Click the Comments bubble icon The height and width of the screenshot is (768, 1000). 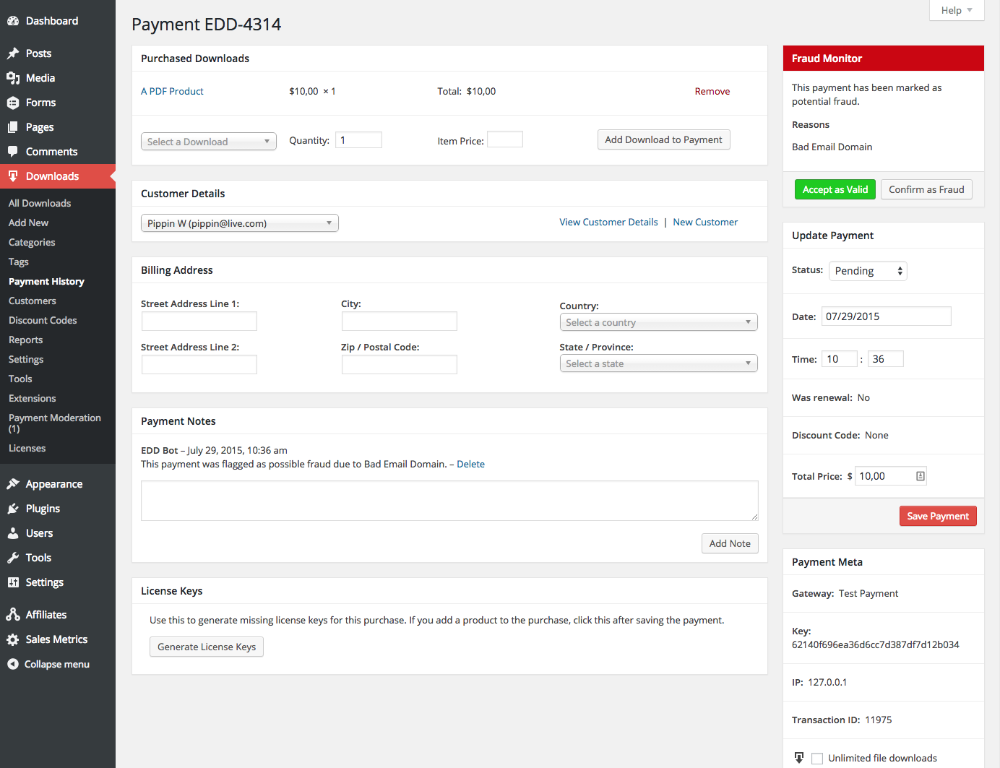pyautogui.click(x=13, y=152)
